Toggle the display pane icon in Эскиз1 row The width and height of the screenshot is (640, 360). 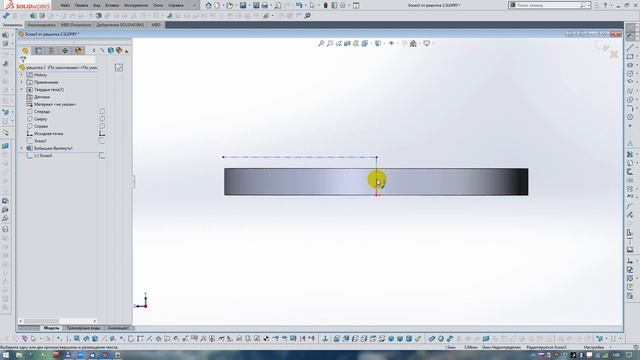tap(102, 141)
